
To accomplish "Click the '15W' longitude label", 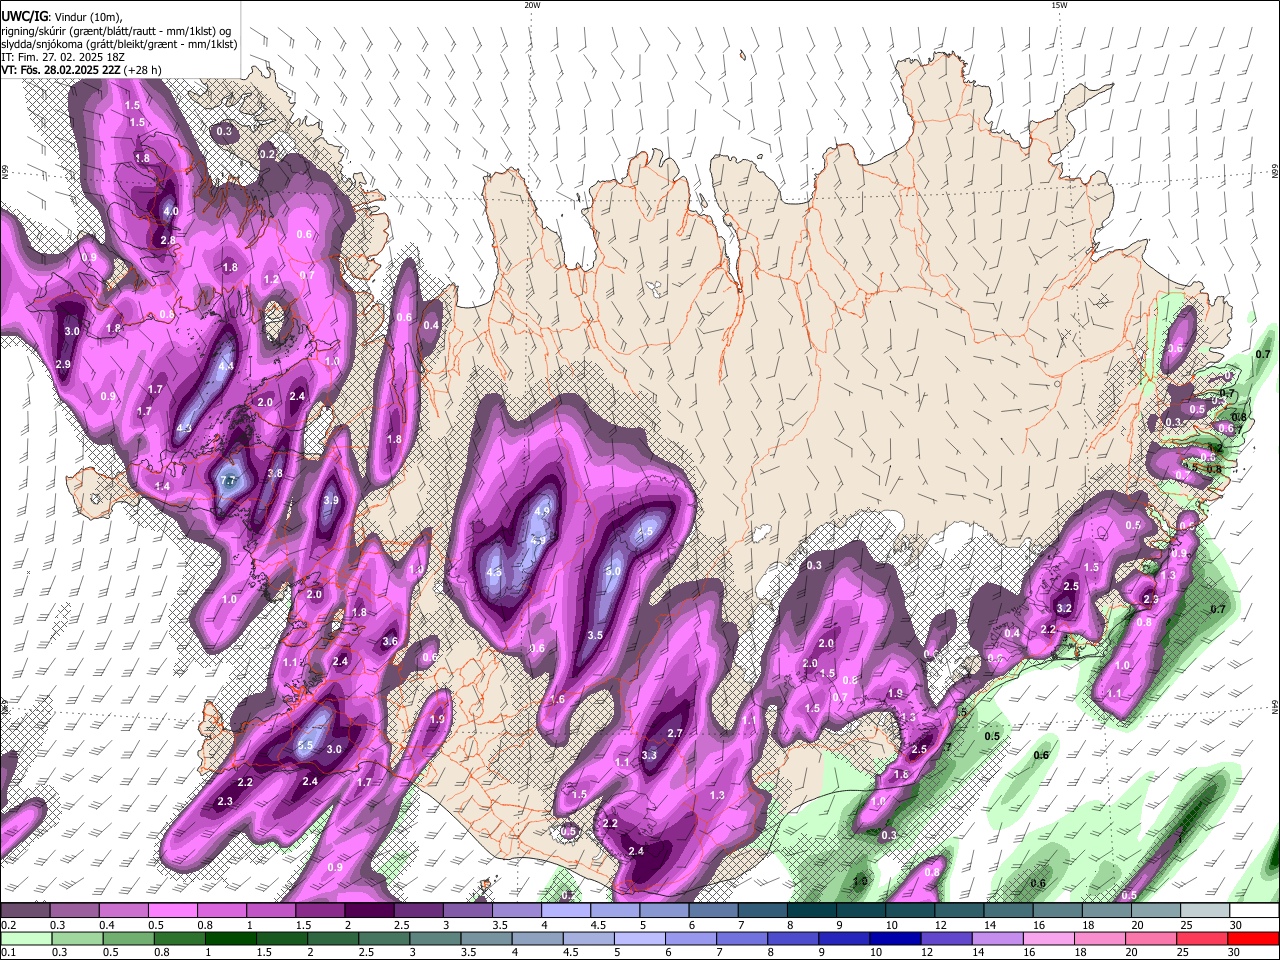I will pyautogui.click(x=1059, y=5).
